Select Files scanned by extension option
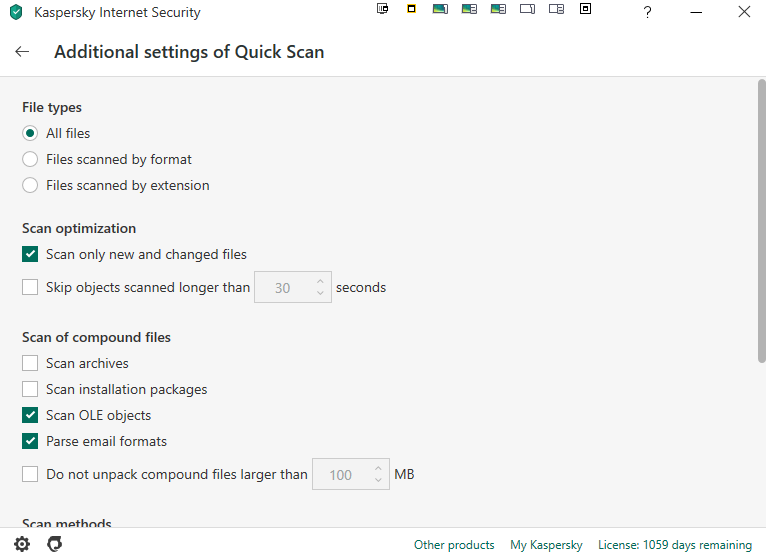766x560 pixels. tap(30, 185)
